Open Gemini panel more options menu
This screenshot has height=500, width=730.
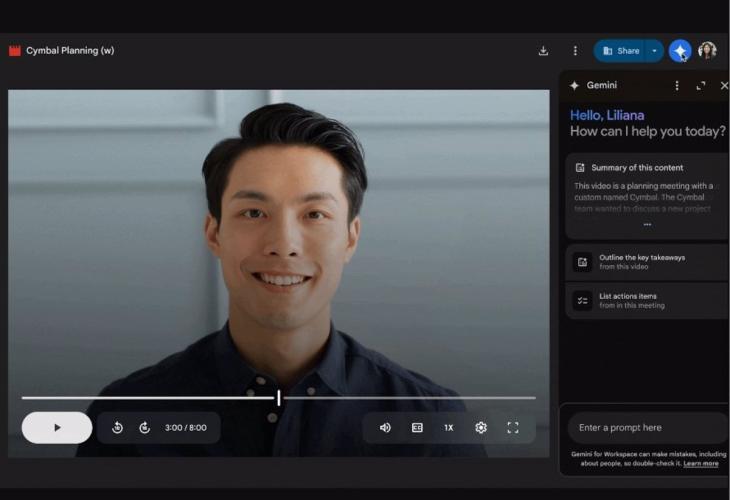677,86
